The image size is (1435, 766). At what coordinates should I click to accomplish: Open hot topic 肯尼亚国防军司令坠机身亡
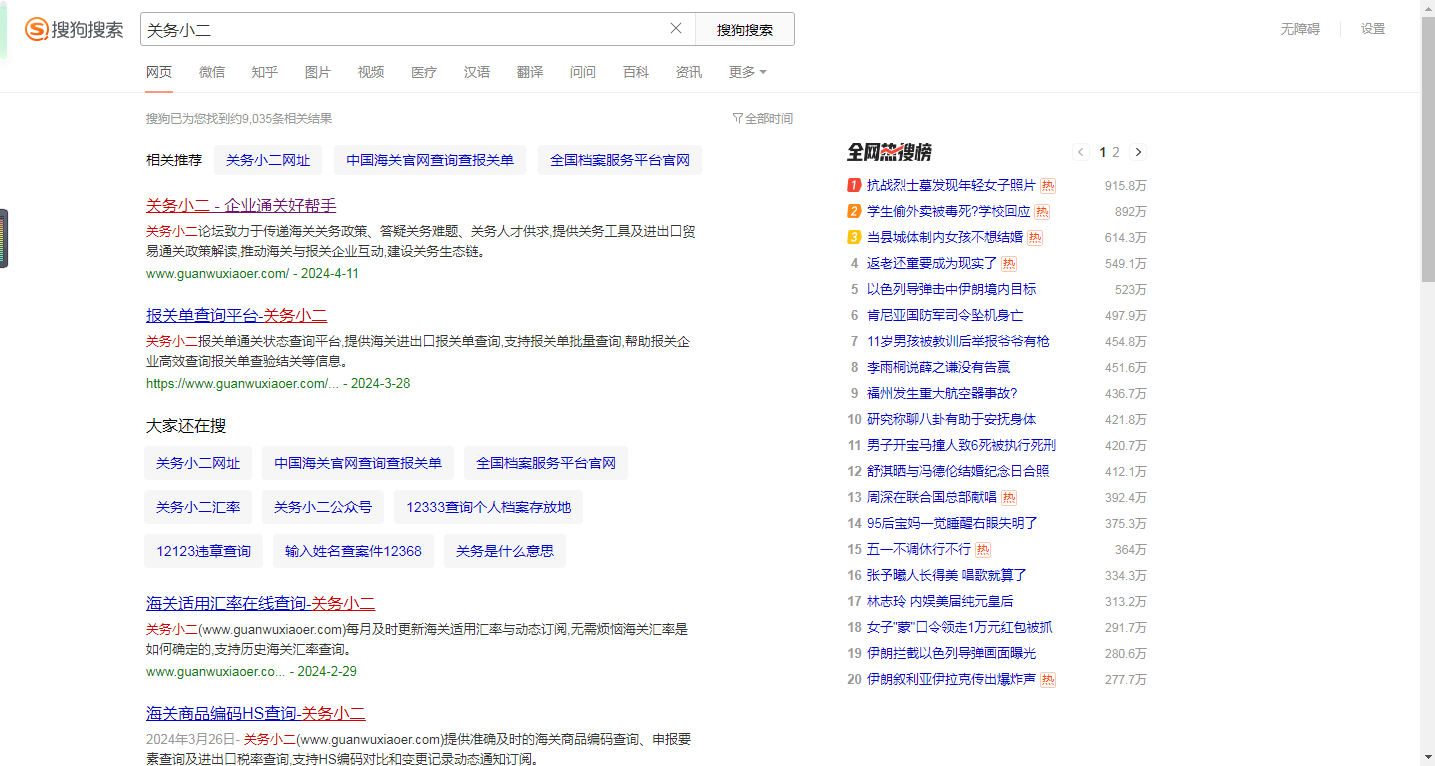[x=945, y=315]
